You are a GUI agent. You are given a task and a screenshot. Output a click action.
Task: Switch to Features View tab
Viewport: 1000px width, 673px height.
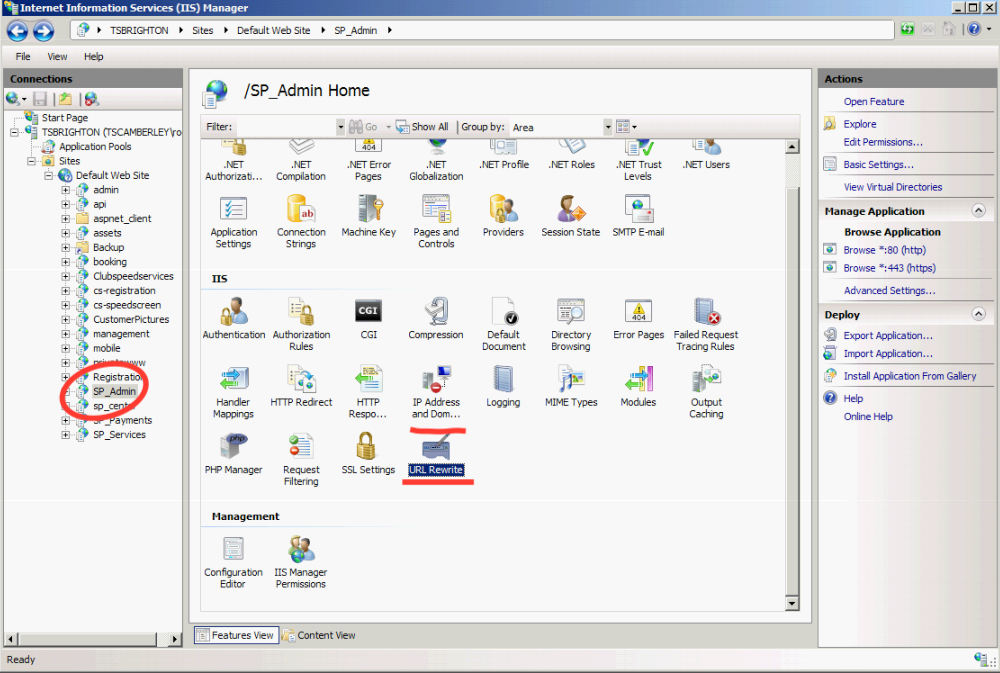237,635
